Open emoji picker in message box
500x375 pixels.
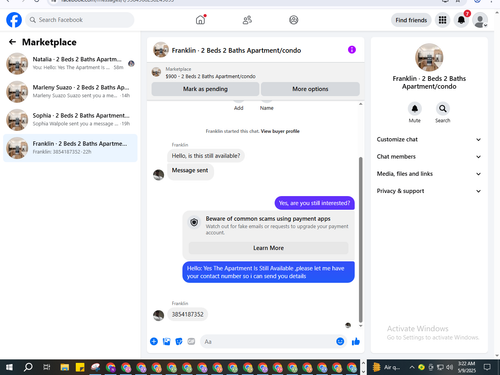pos(340,341)
